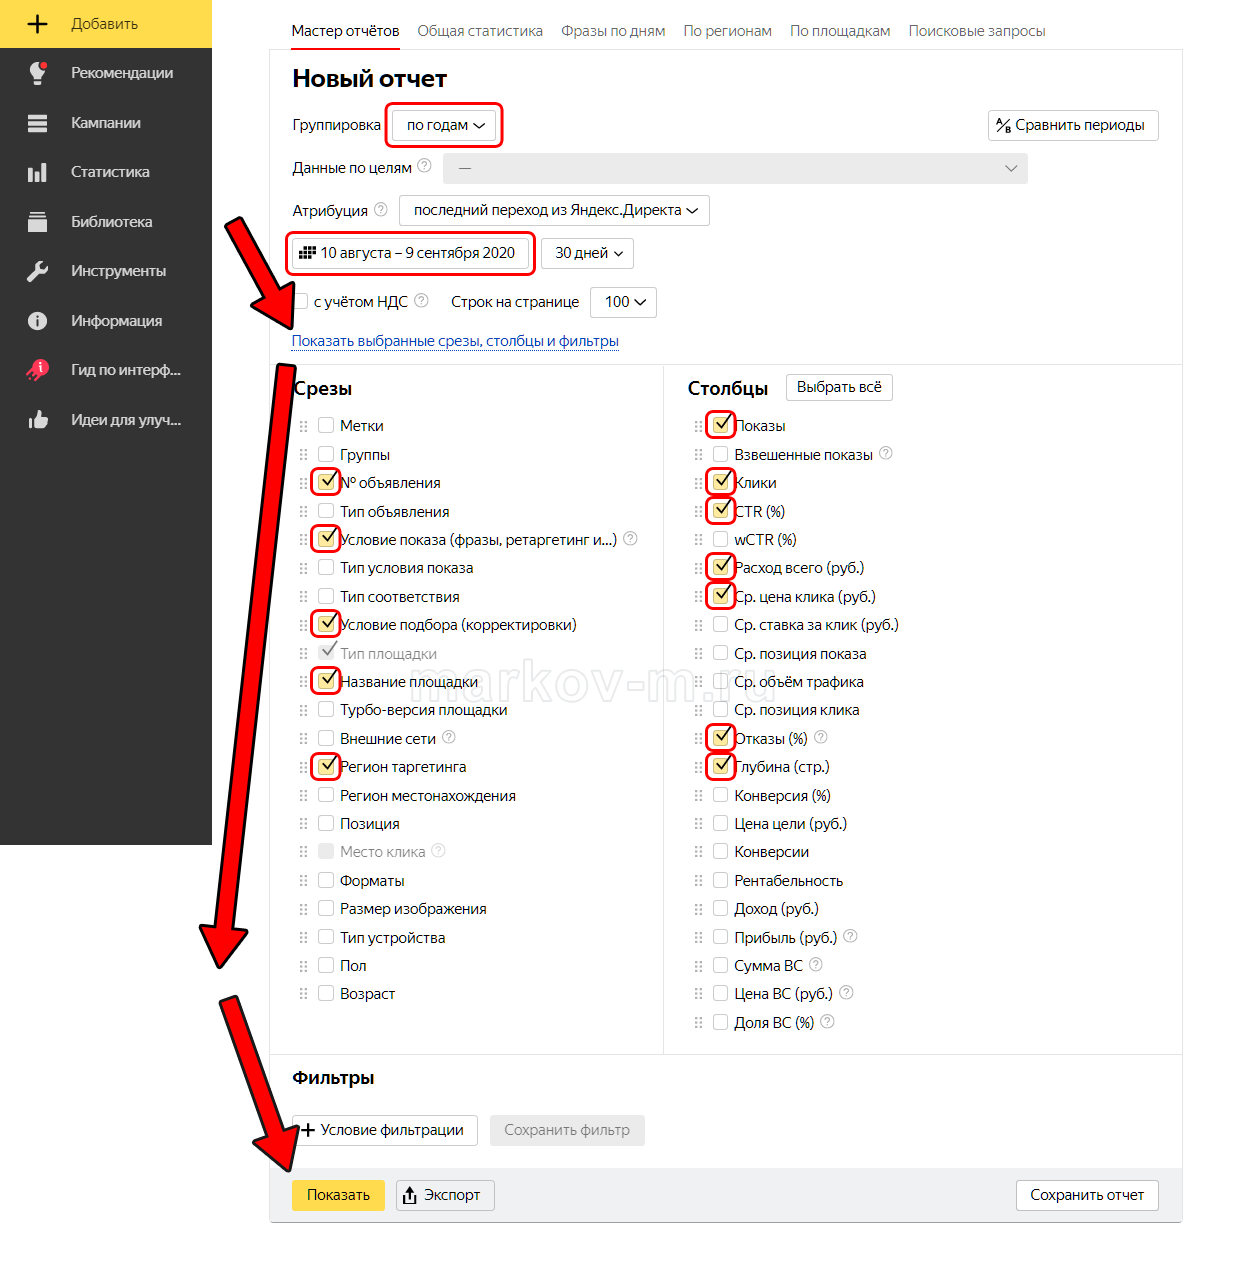Enable the Метки checkbox in Срезы
1240x1287 pixels.
(x=326, y=426)
